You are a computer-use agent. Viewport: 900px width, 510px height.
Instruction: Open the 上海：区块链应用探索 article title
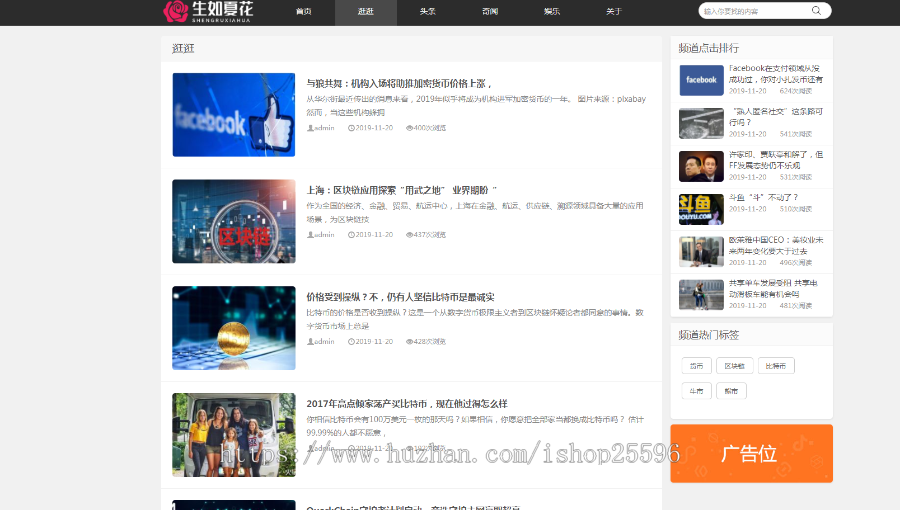tap(401, 190)
